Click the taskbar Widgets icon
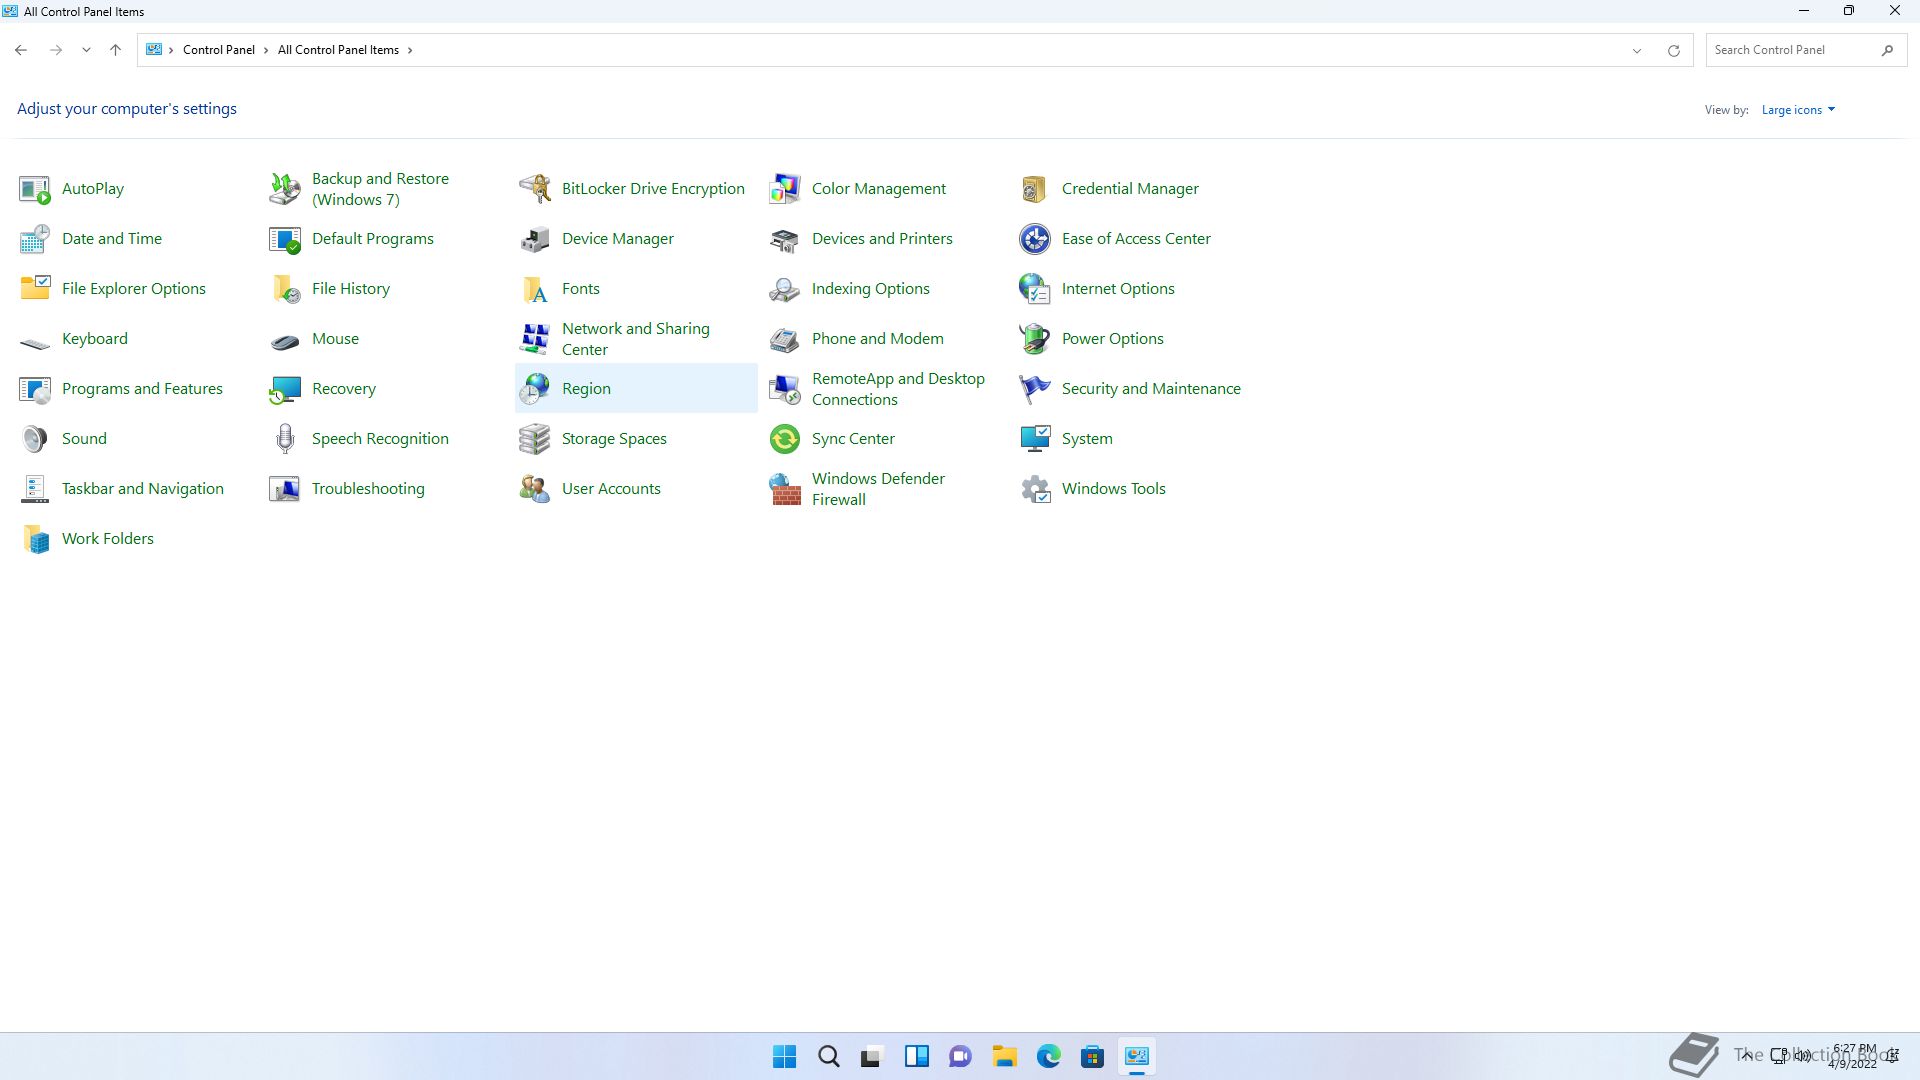The height and width of the screenshot is (1080, 1920). point(917,1056)
